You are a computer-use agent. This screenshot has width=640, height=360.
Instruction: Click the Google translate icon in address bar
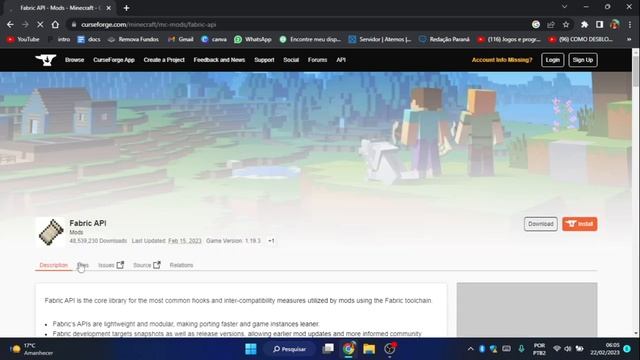(536, 24)
